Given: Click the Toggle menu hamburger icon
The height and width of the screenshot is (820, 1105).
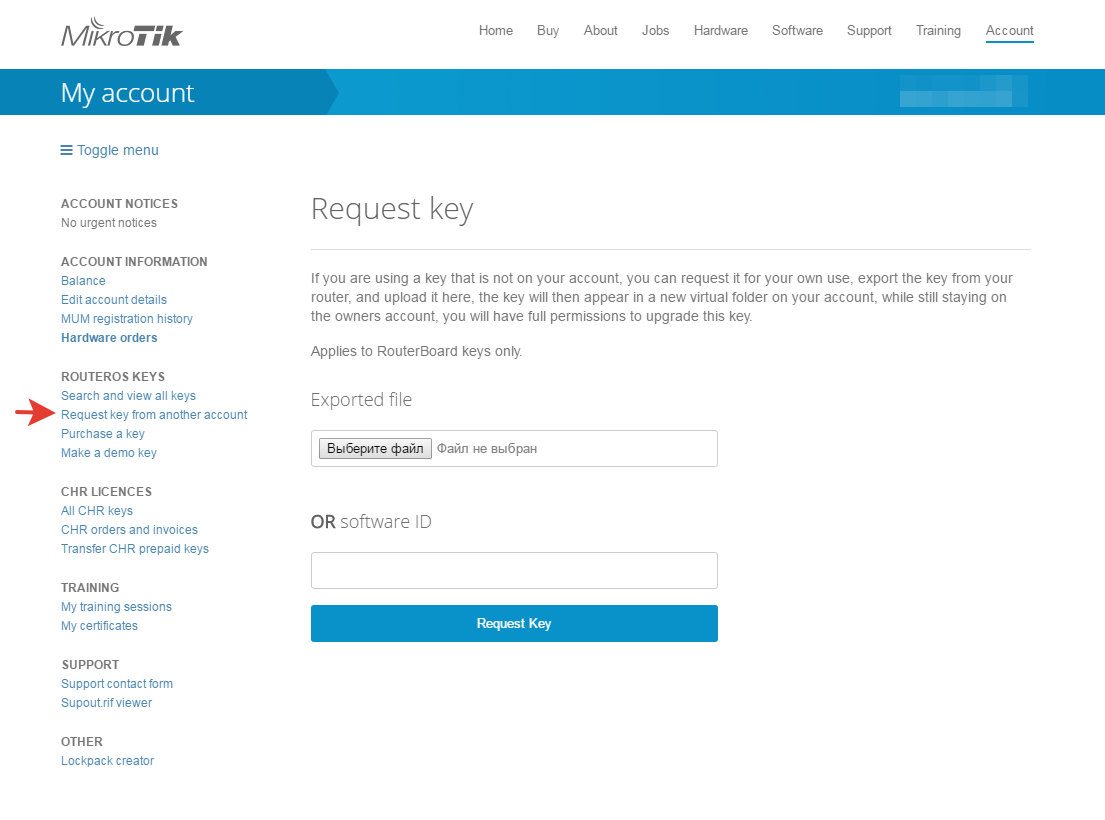Looking at the screenshot, I should point(66,150).
